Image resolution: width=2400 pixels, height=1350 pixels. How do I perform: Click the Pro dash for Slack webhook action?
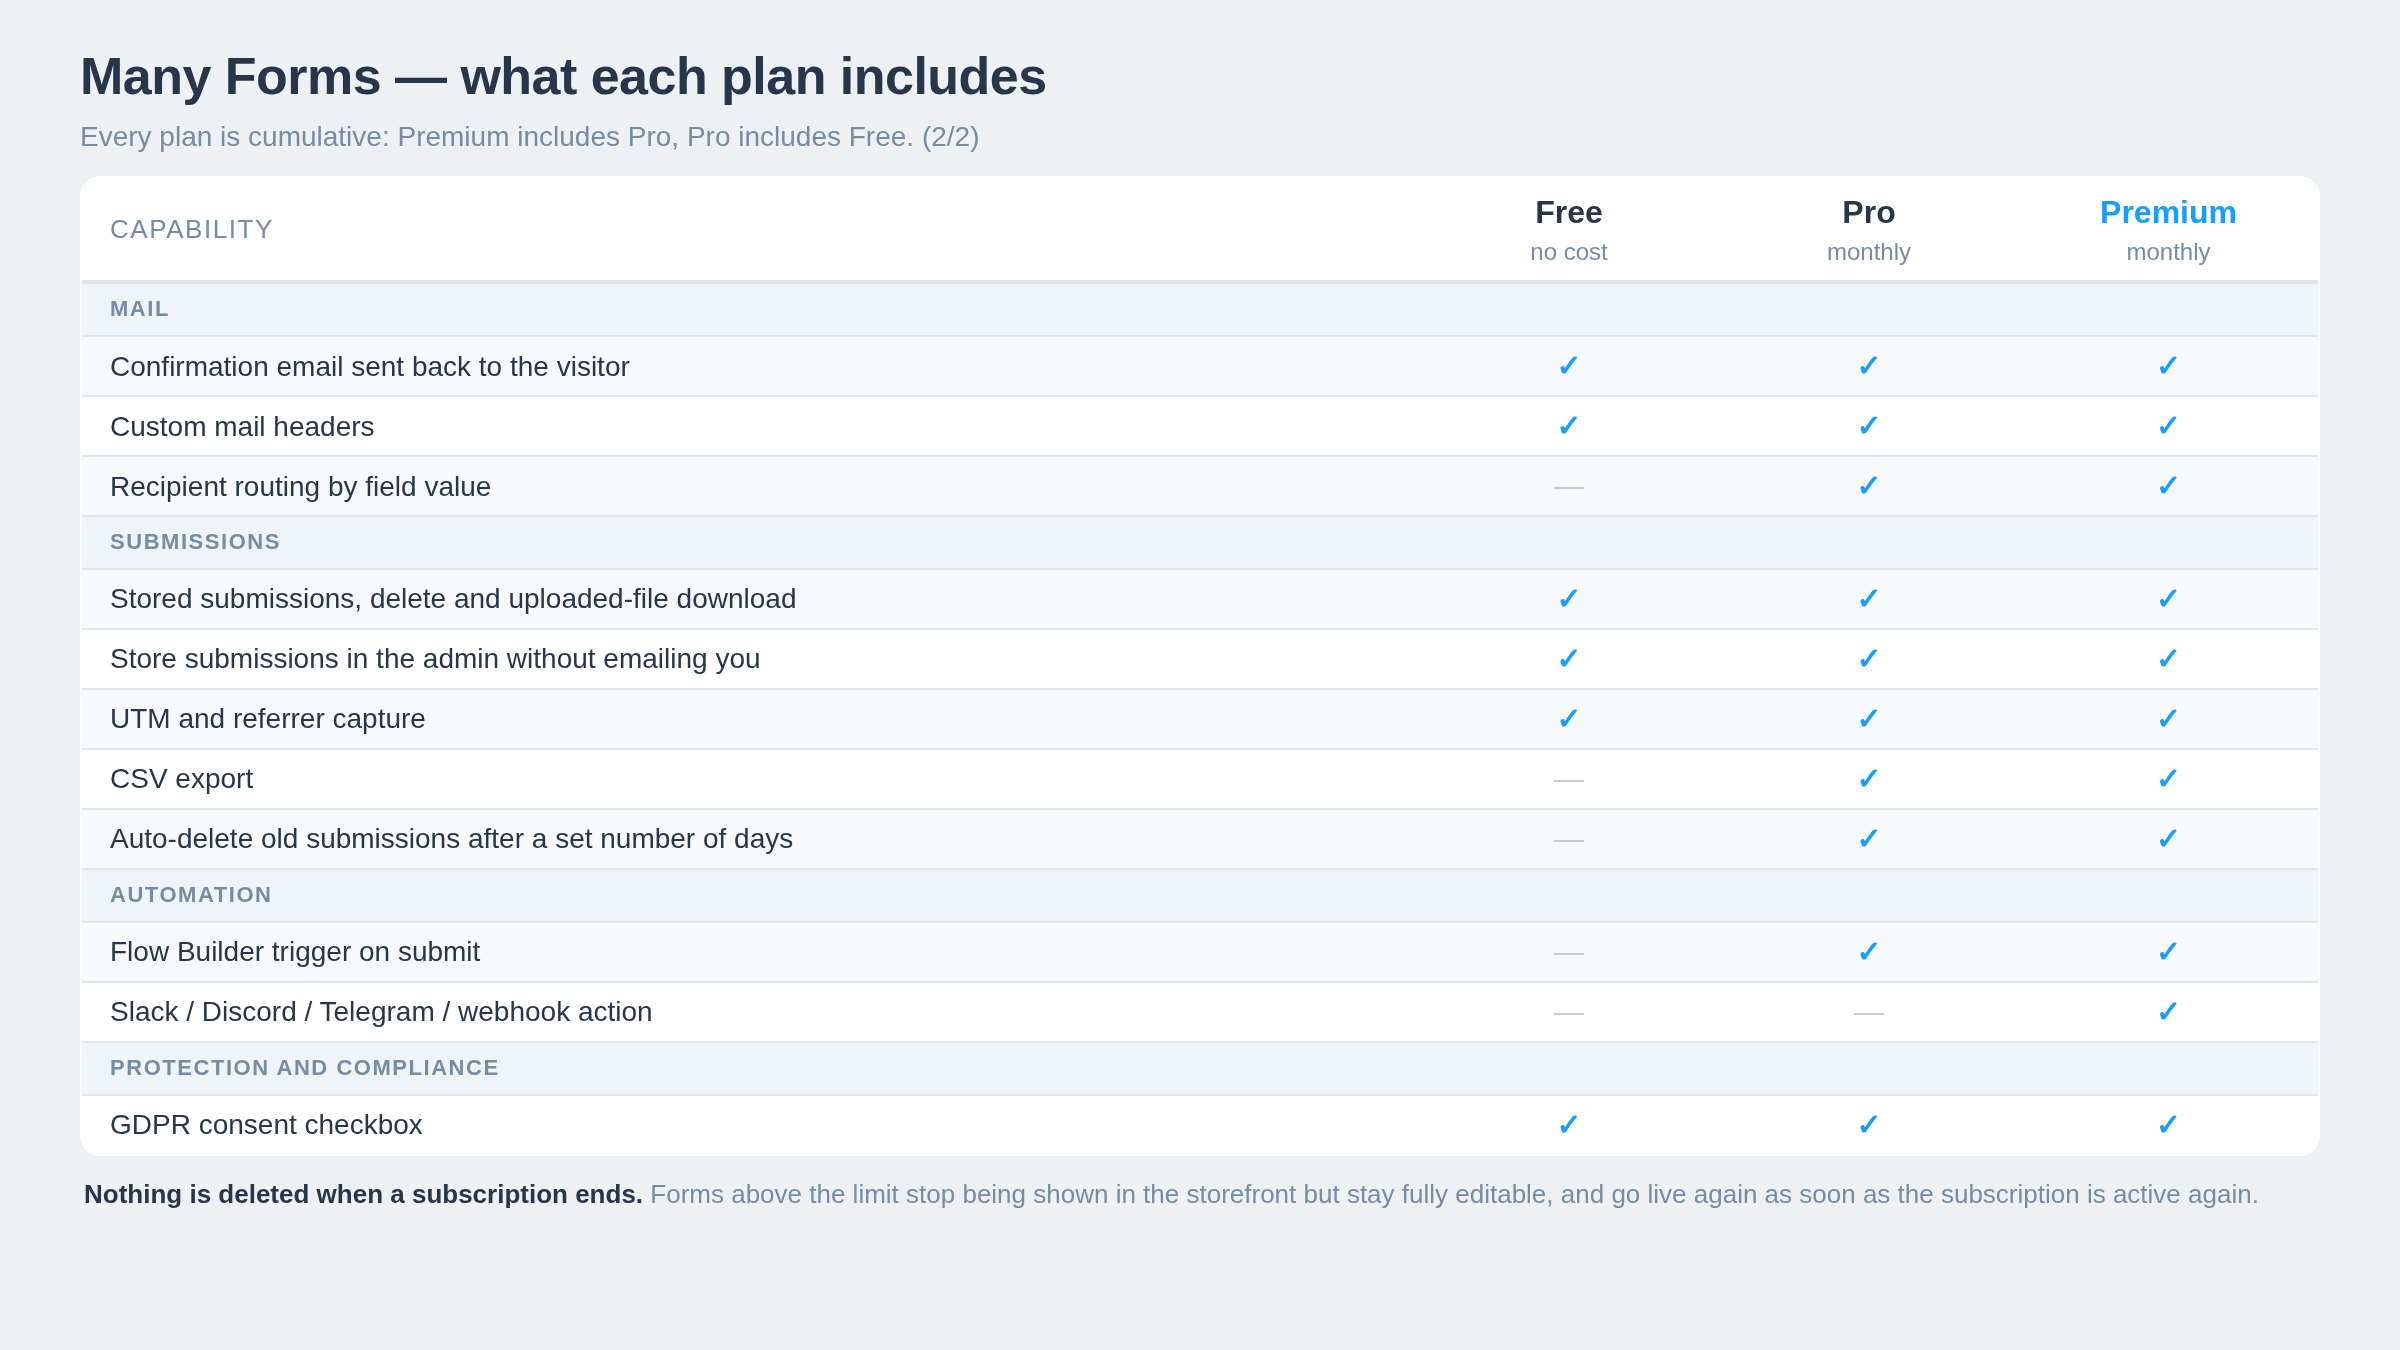[1868, 1013]
